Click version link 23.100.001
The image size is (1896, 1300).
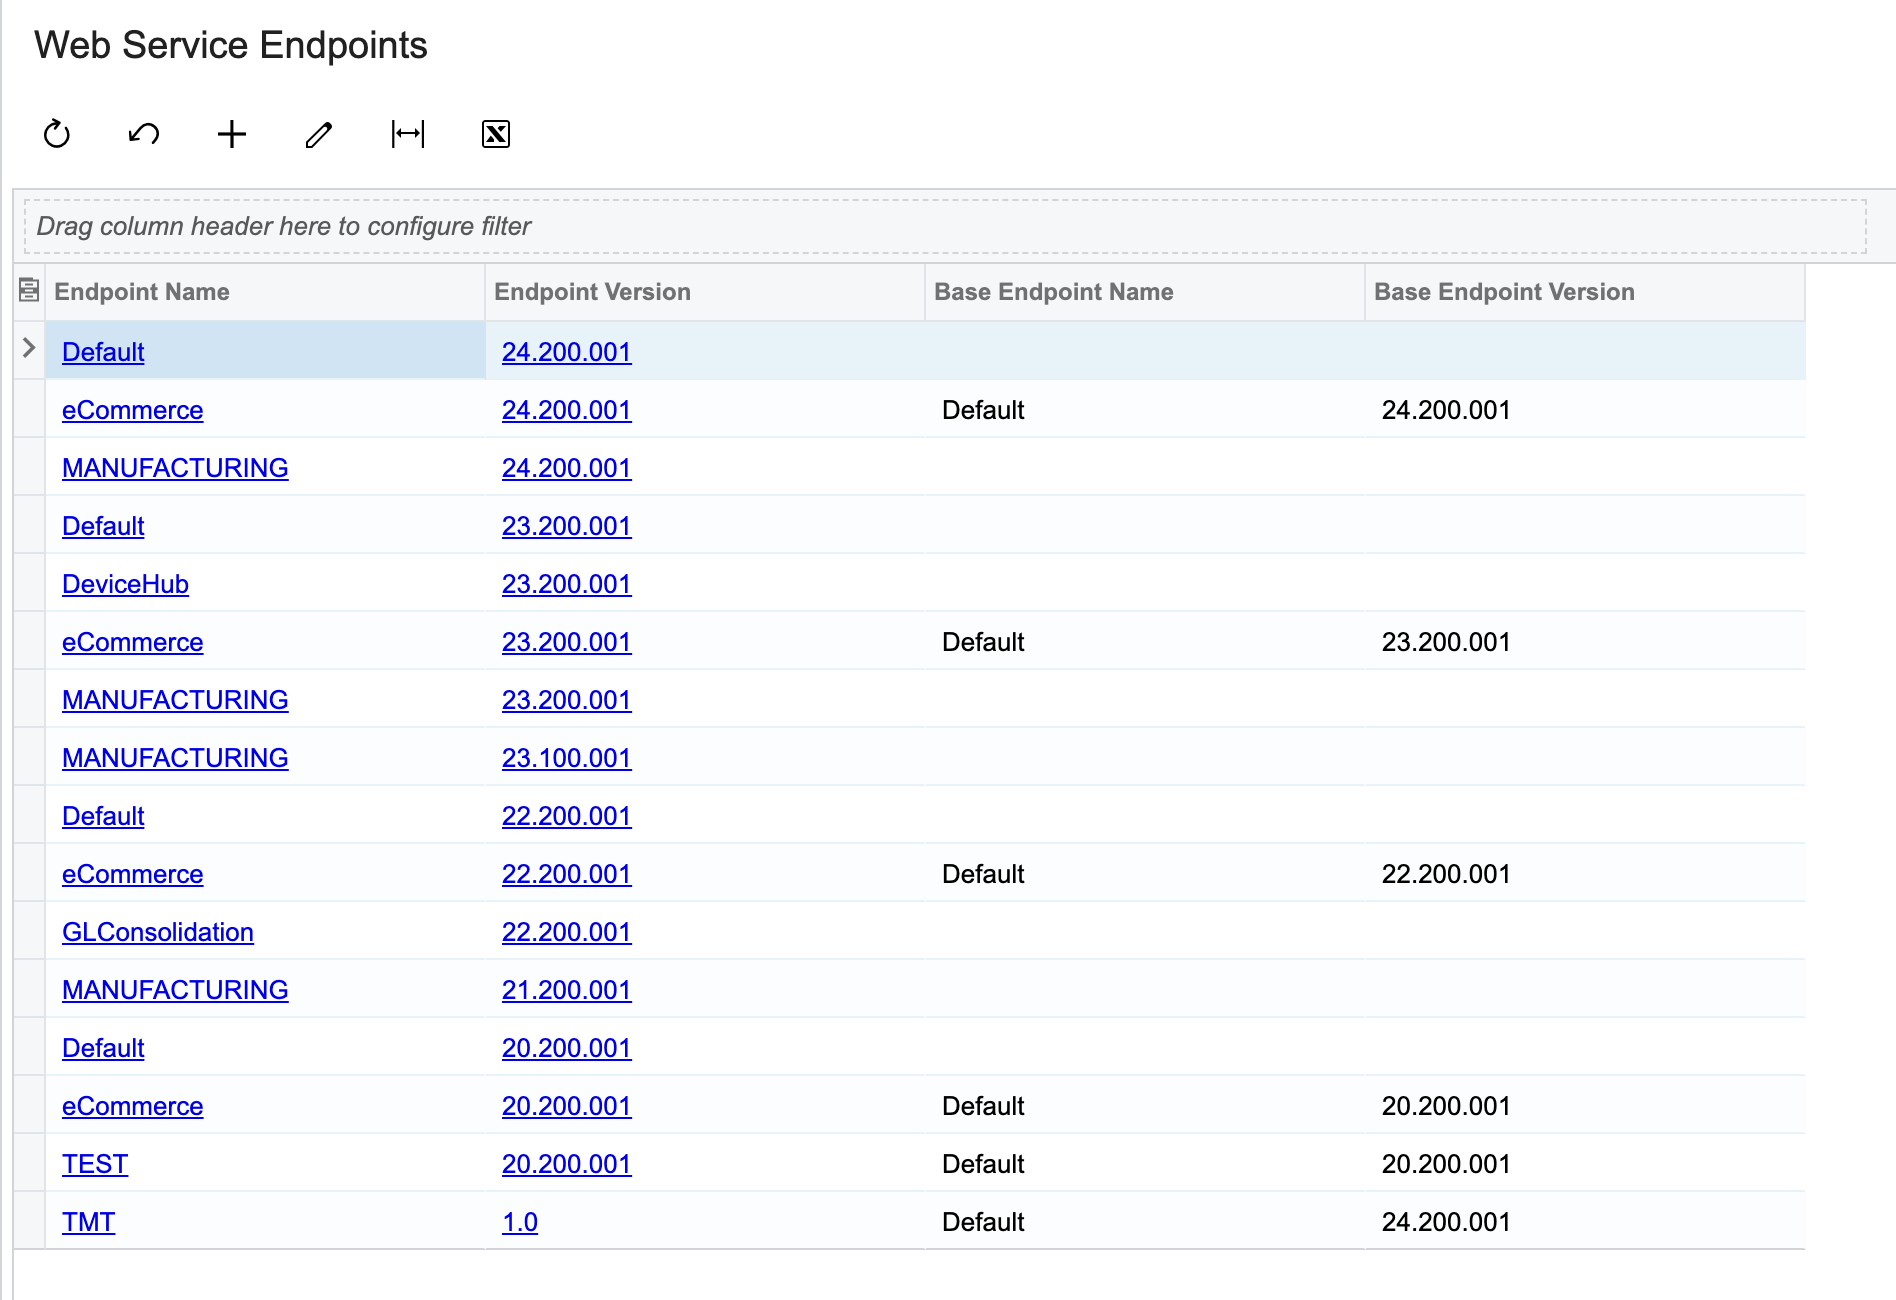pyautogui.click(x=566, y=758)
